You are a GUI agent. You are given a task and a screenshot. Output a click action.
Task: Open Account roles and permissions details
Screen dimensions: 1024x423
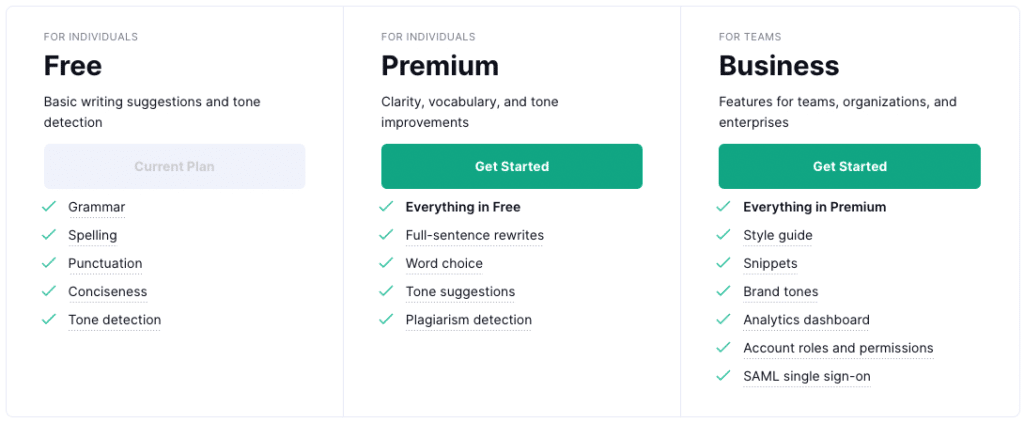click(x=839, y=348)
